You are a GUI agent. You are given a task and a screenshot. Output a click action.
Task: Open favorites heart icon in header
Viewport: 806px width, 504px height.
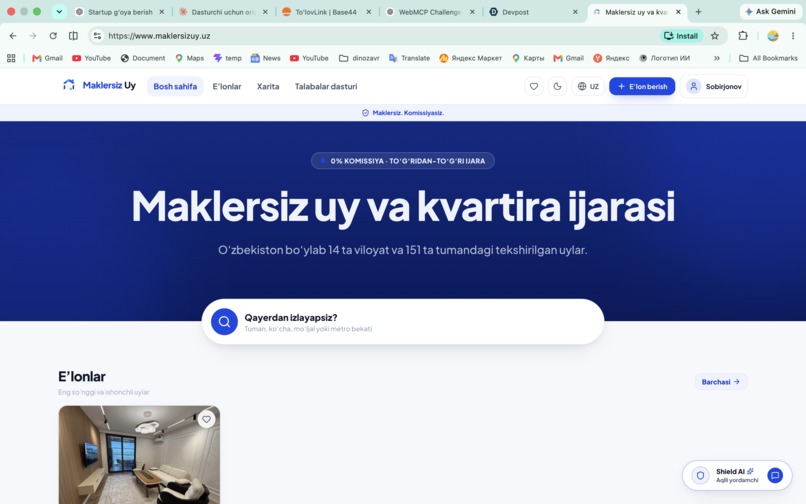[534, 86]
